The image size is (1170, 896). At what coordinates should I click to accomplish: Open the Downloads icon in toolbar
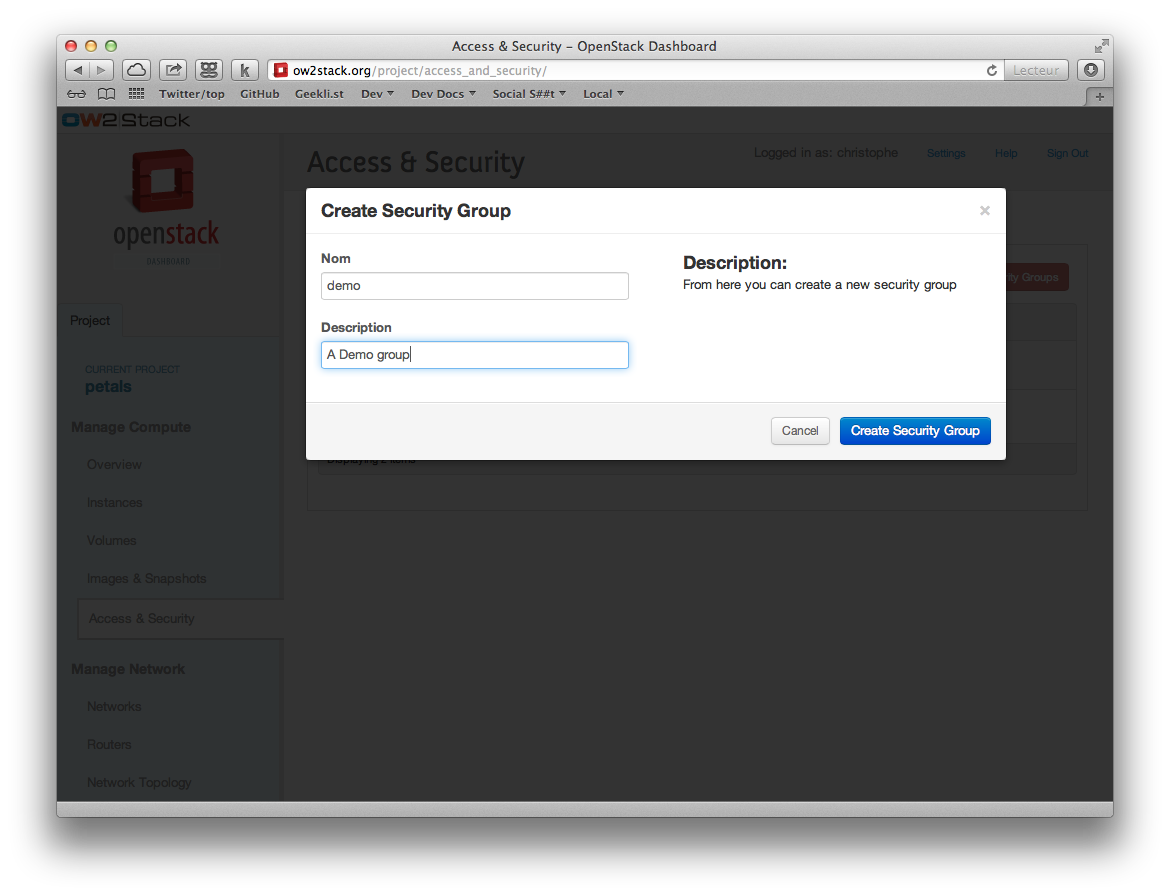tap(1090, 70)
